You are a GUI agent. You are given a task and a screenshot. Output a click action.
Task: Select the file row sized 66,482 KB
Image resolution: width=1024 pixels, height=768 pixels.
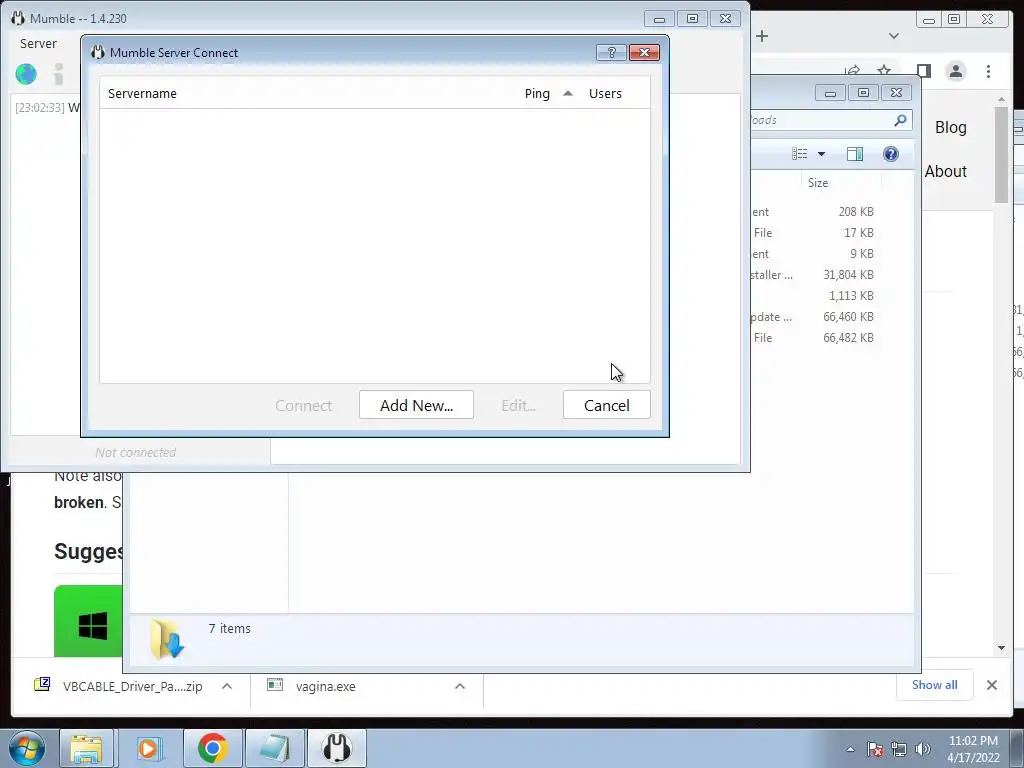[812, 338]
